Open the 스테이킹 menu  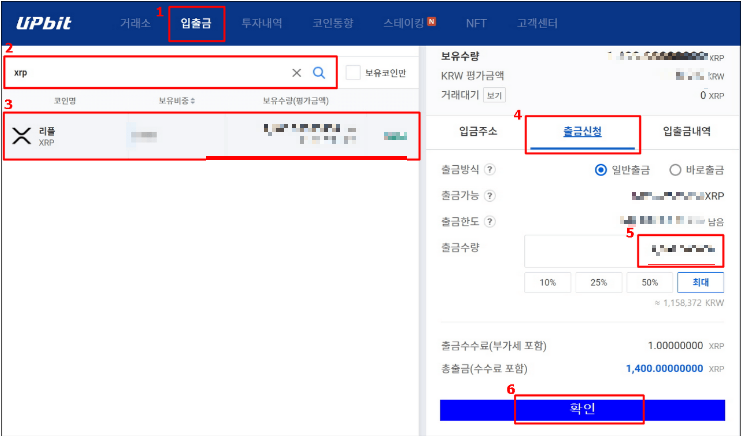tap(404, 23)
